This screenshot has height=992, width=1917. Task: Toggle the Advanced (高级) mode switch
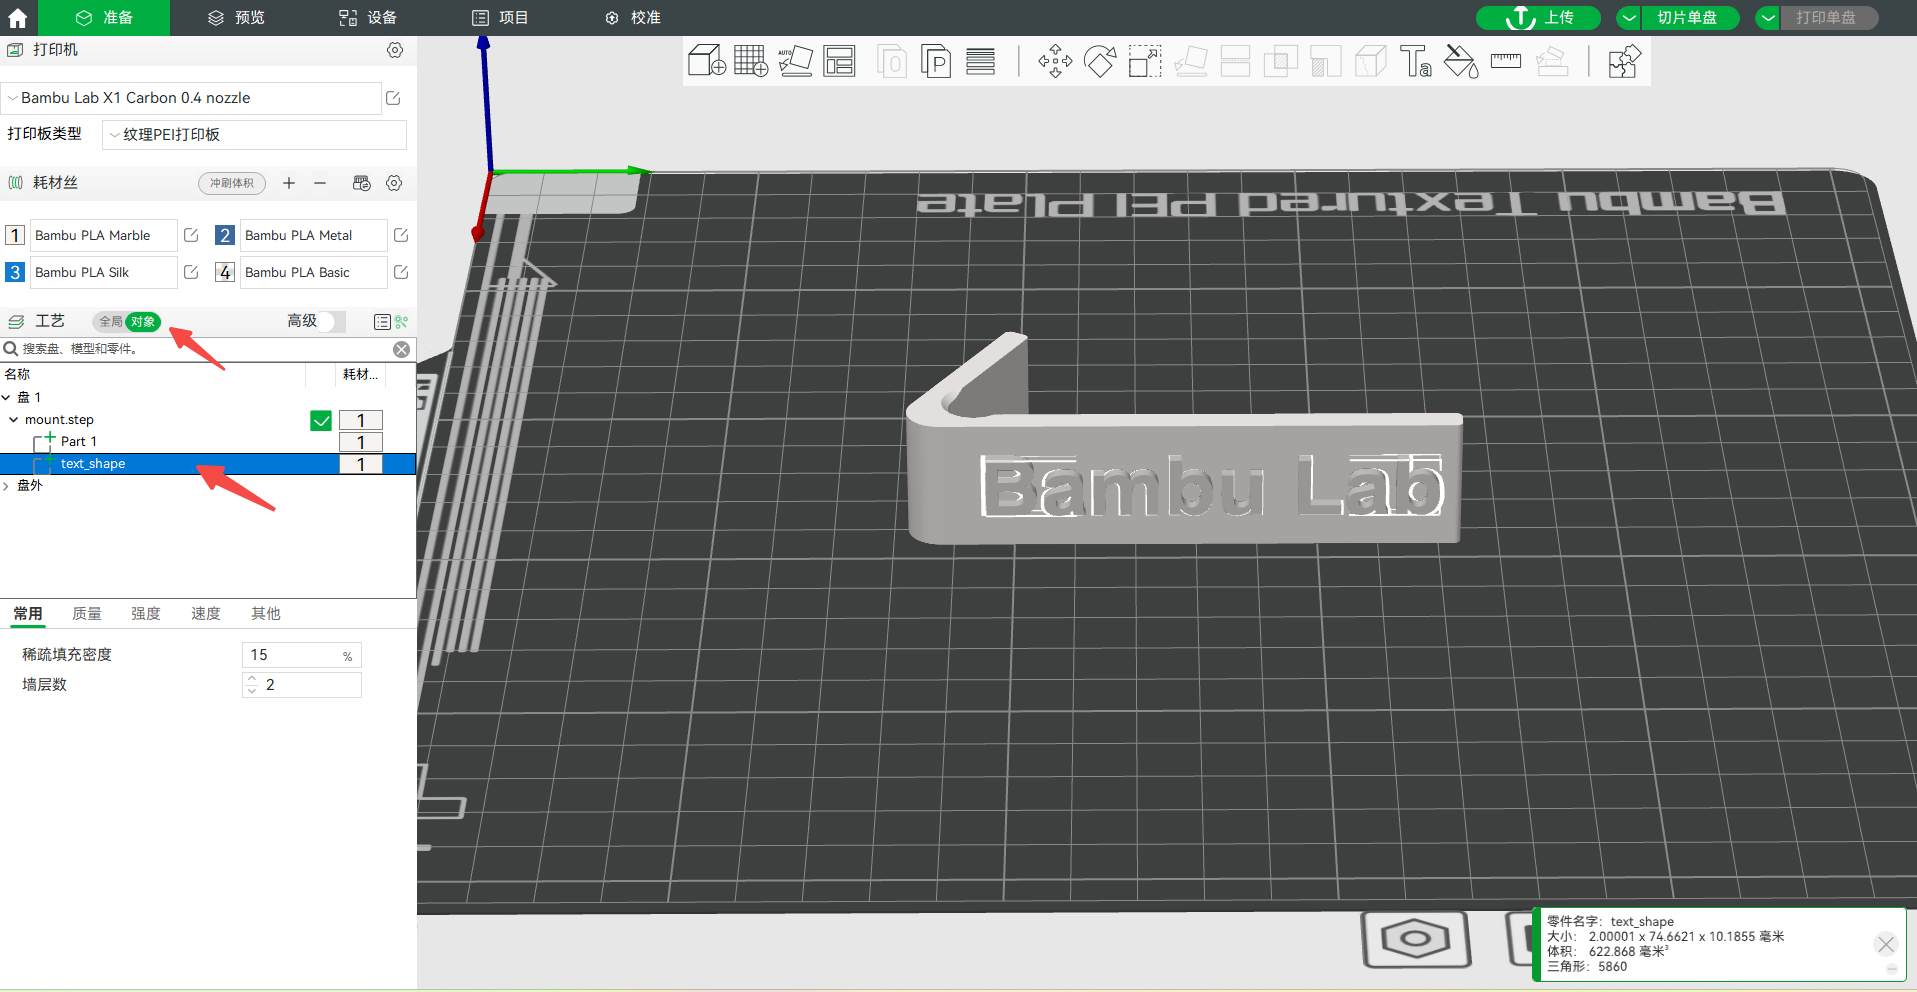tap(333, 321)
